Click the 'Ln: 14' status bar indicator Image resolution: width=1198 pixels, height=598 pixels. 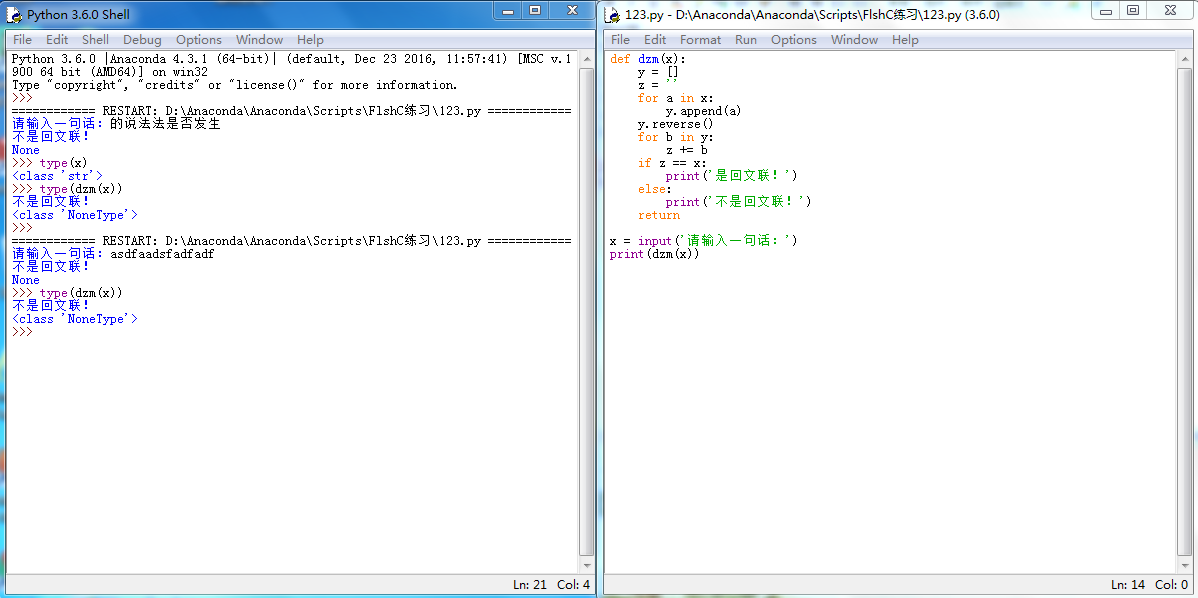[1127, 585]
